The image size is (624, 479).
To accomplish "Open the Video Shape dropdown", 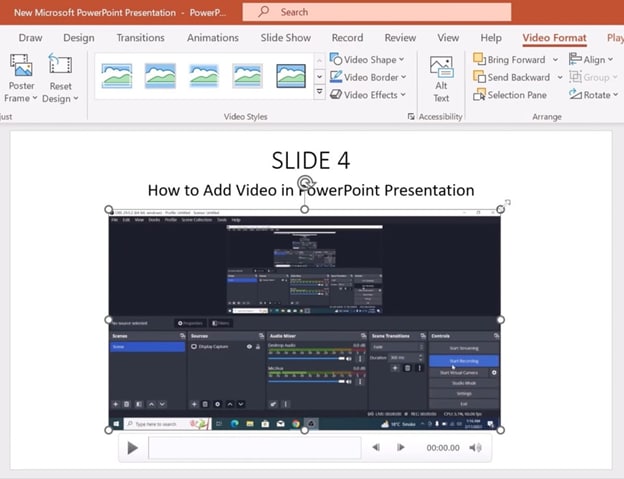I will click(367, 60).
